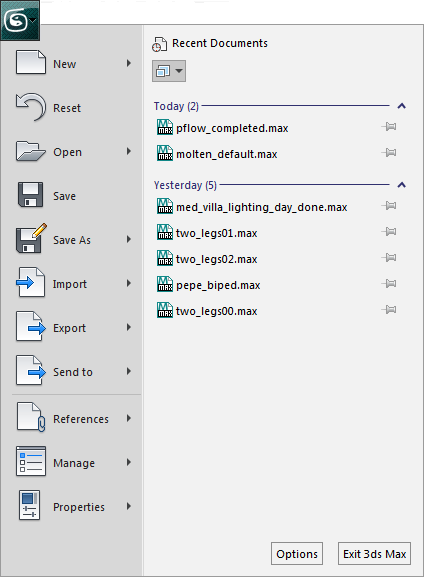The image size is (424, 577).
Task: Toggle pin for pepe_biped.max
Action: pos(389,284)
